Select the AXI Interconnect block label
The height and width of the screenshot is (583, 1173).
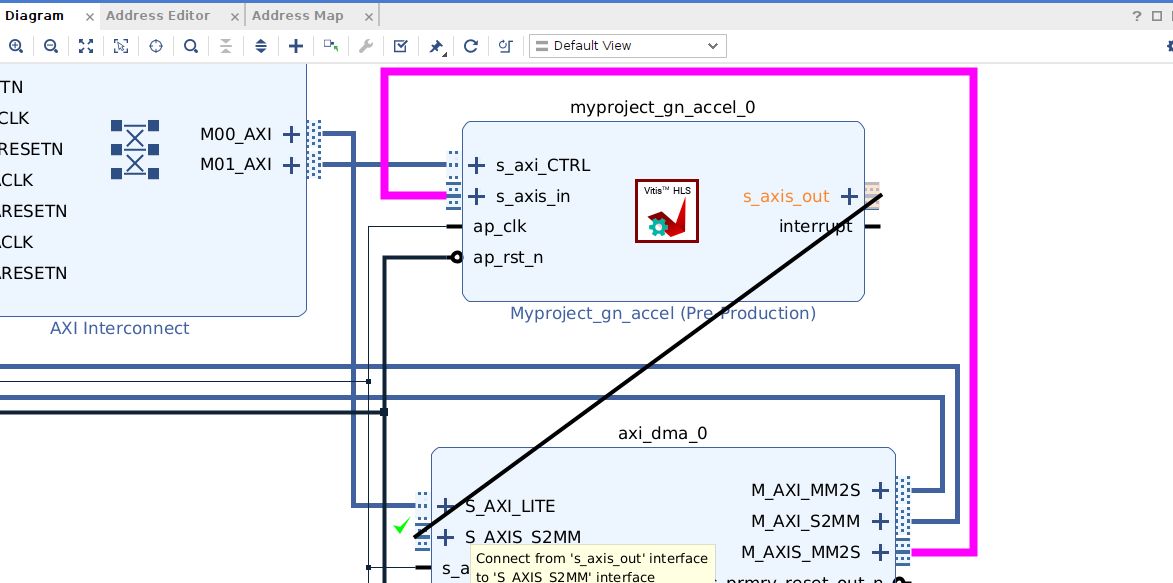(x=120, y=328)
